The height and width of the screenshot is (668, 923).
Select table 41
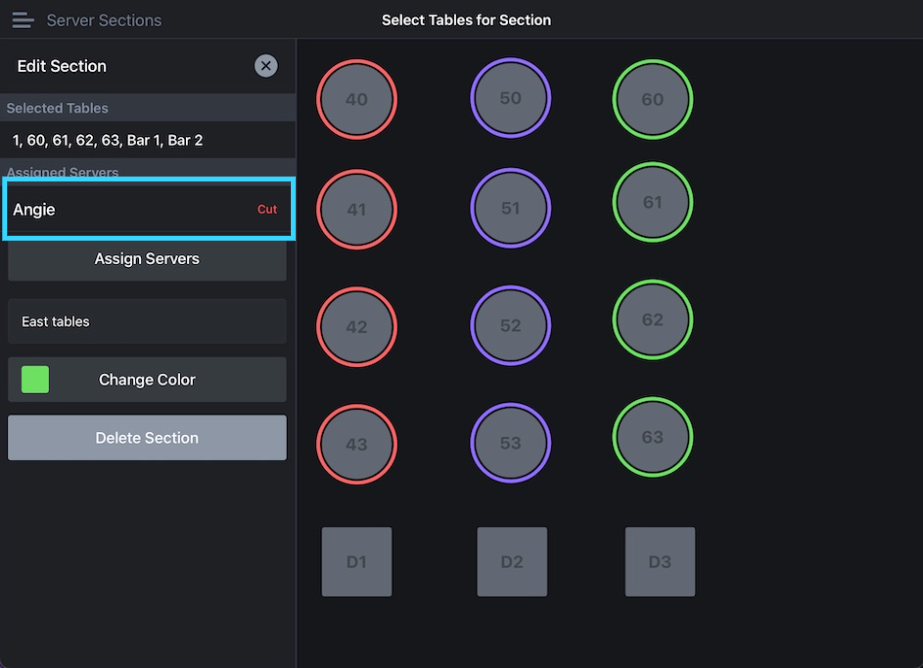(357, 210)
